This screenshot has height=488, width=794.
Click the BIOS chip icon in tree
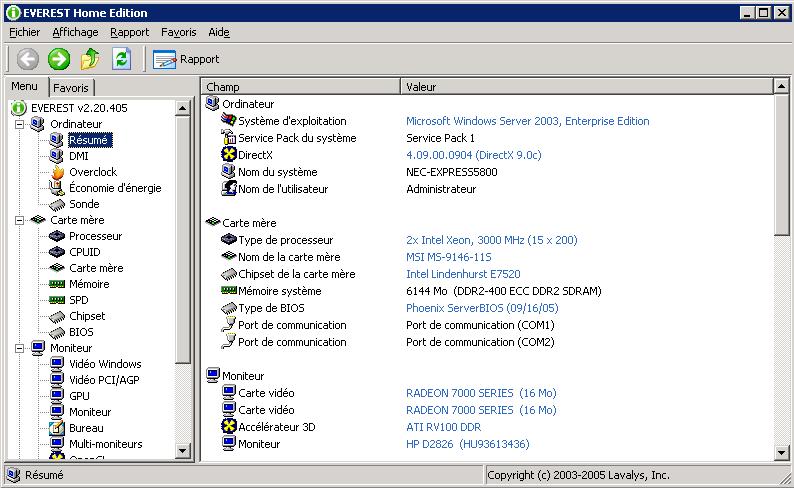tap(57, 333)
